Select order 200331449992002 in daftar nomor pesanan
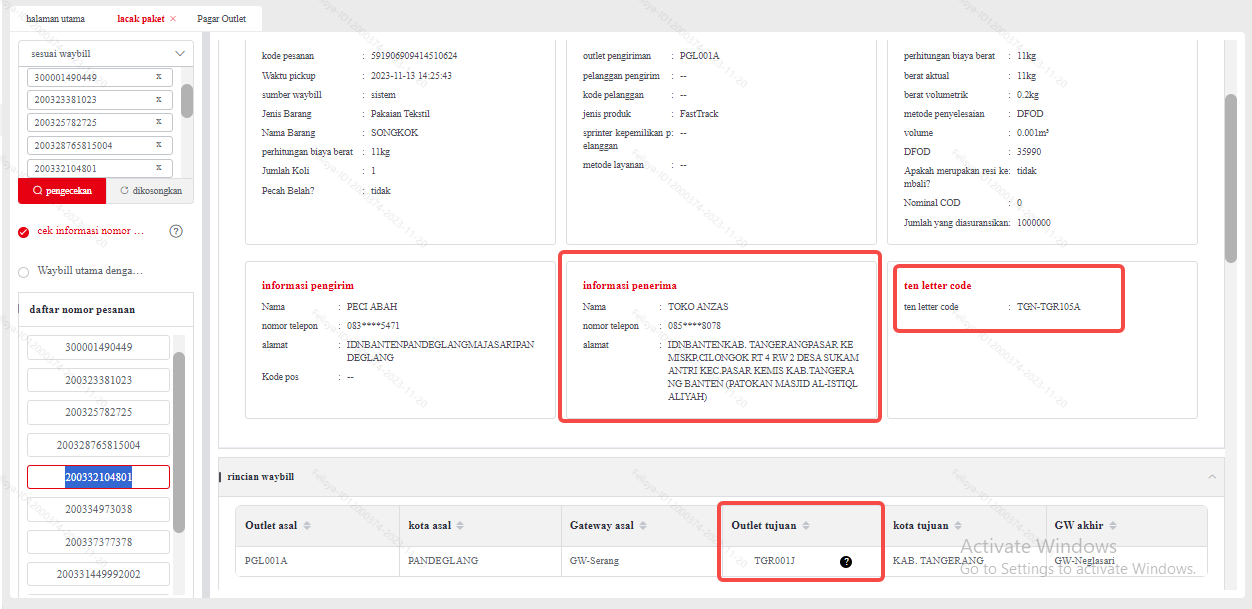Screen dimensions: 1252x609 click(x=98, y=574)
